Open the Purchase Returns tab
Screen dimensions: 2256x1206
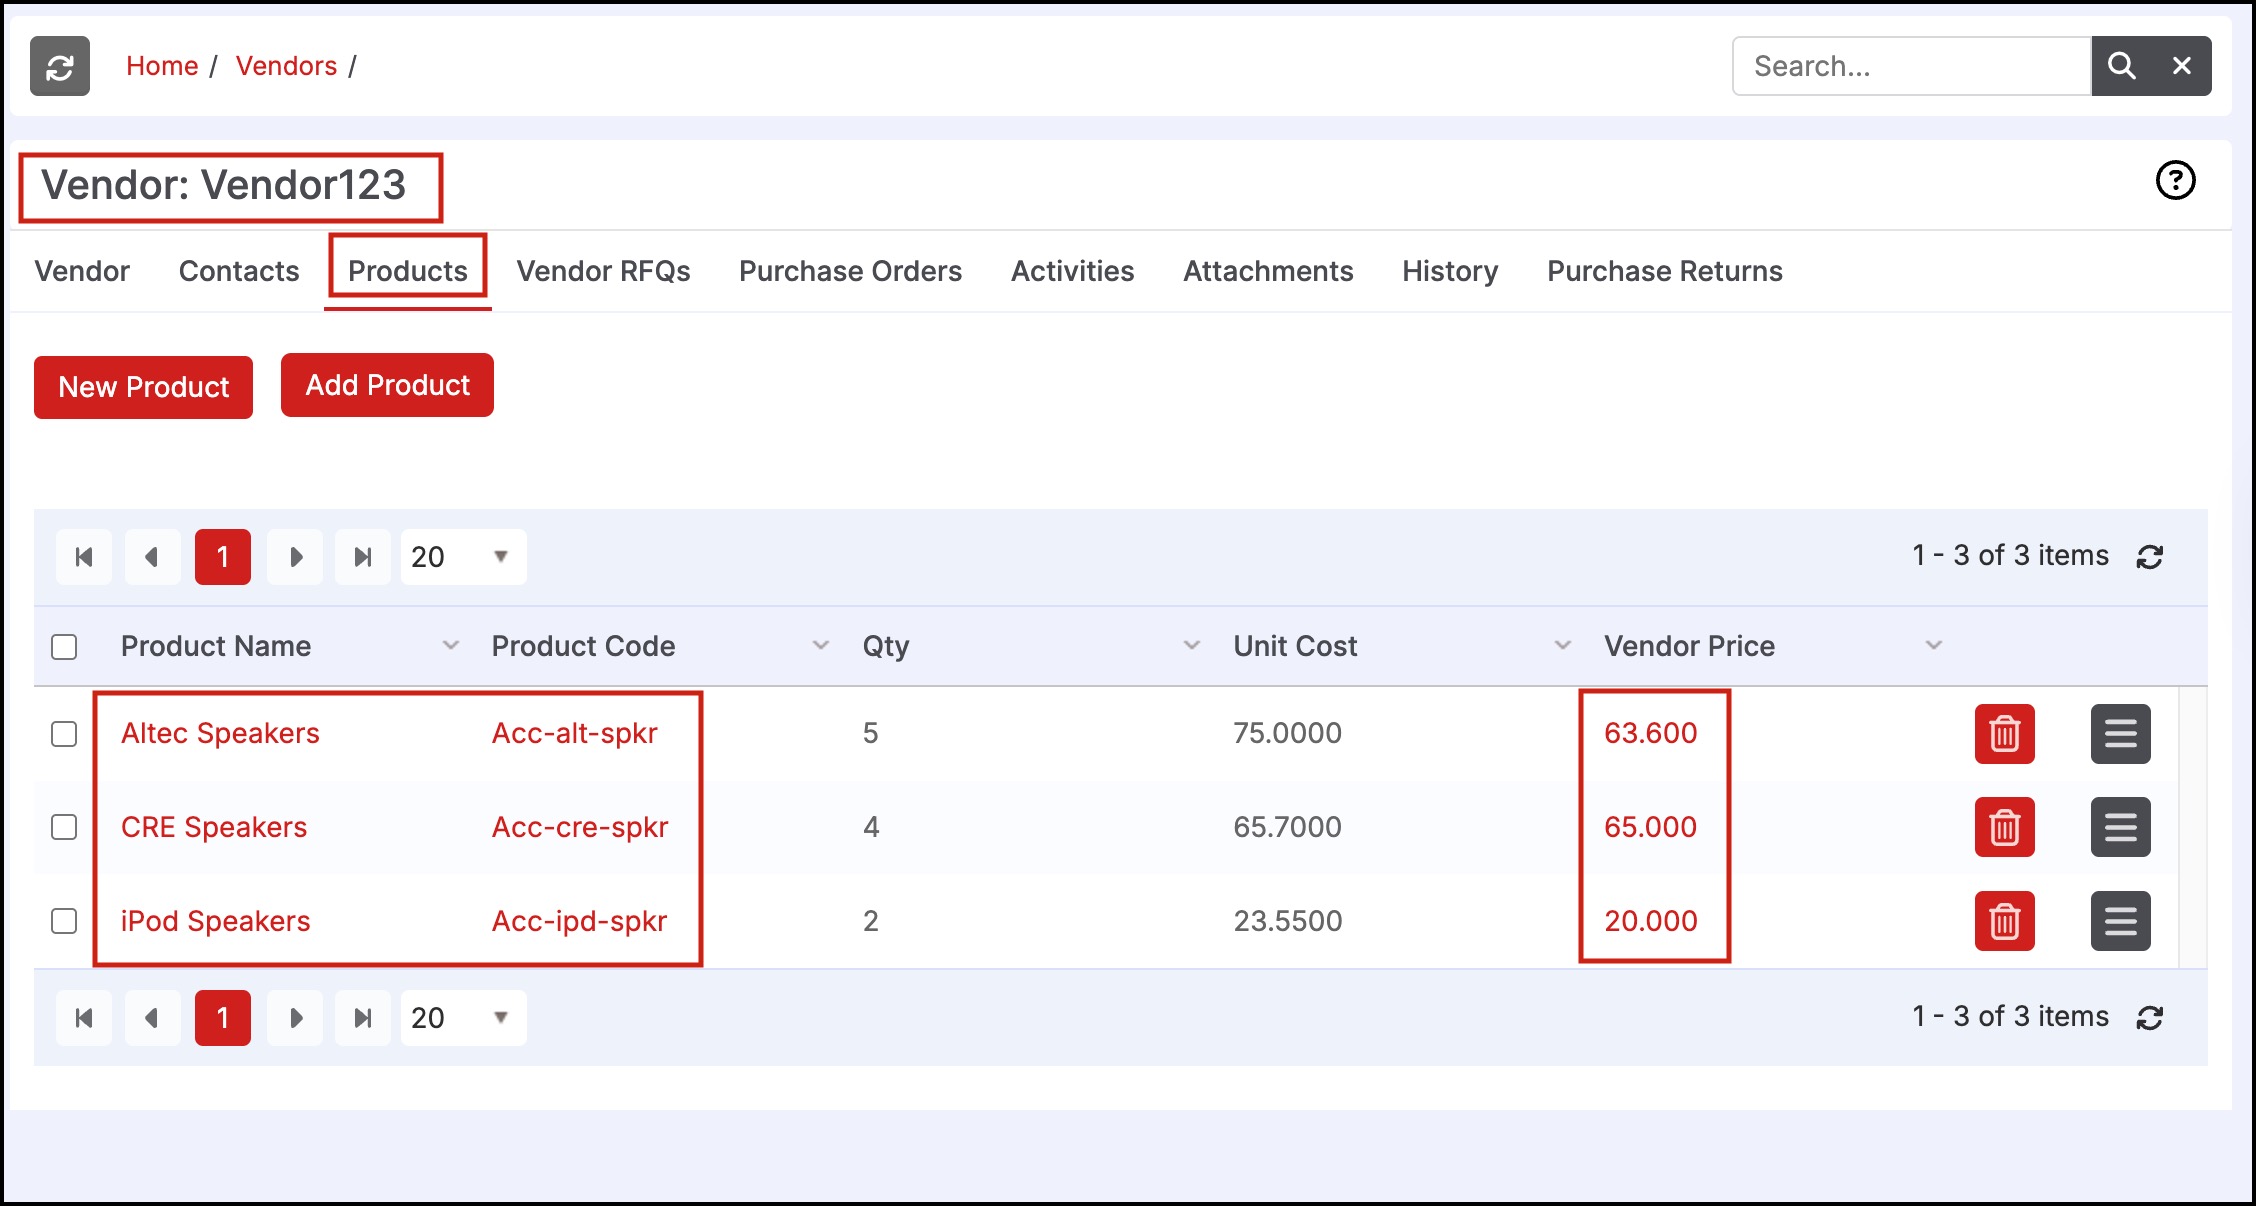click(x=1665, y=271)
